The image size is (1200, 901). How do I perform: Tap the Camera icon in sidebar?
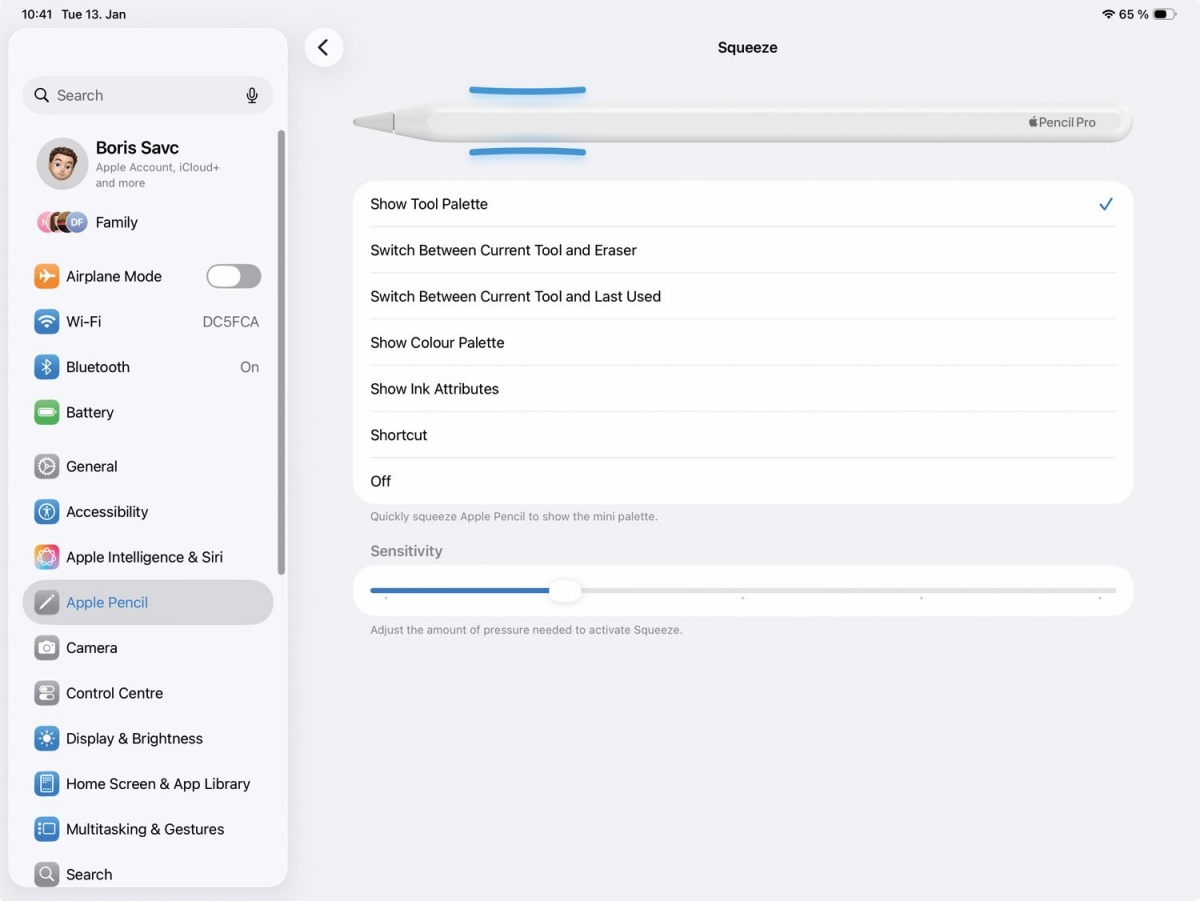(x=46, y=647)
